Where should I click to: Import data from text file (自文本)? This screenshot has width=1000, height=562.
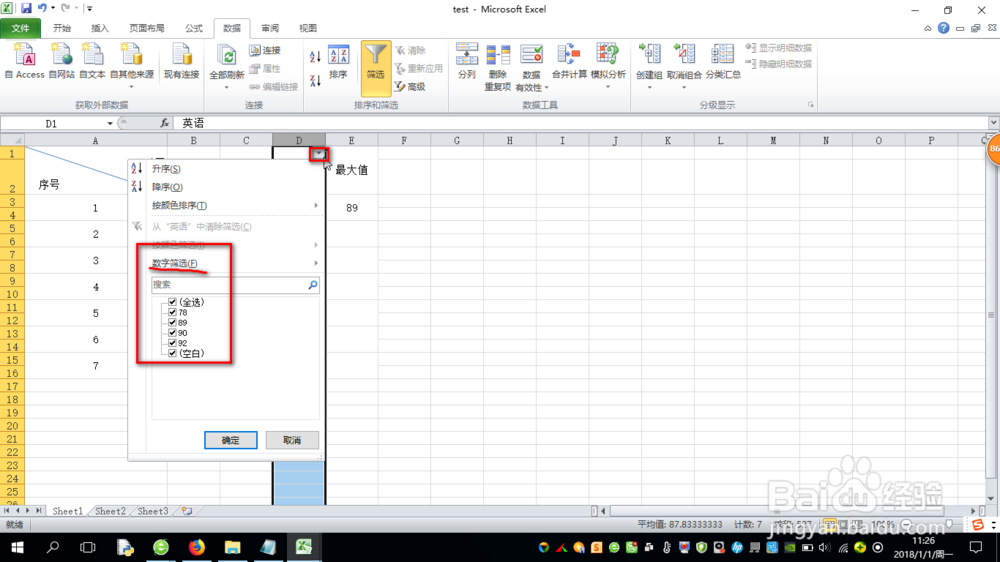pyautogui.click(x=92, y=61)
